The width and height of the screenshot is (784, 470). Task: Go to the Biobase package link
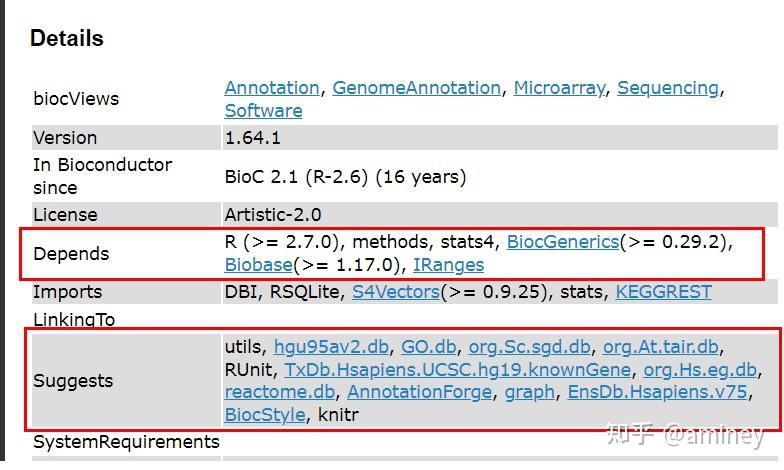(x=258, y=265)
